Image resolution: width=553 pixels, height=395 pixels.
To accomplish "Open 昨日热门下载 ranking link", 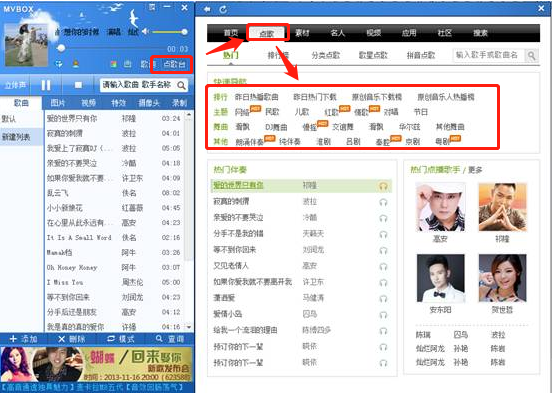I will point(315,97).
